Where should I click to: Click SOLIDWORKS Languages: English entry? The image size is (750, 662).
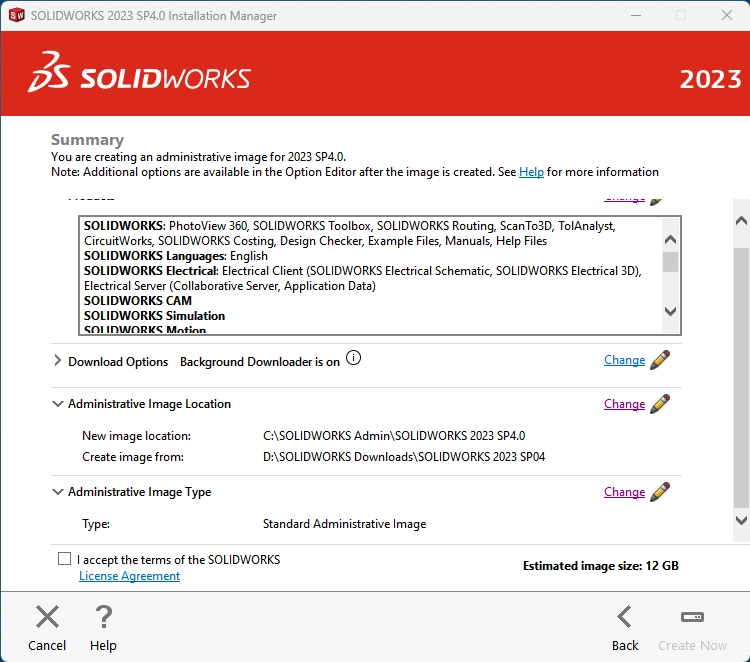click(x=176, y=256)
